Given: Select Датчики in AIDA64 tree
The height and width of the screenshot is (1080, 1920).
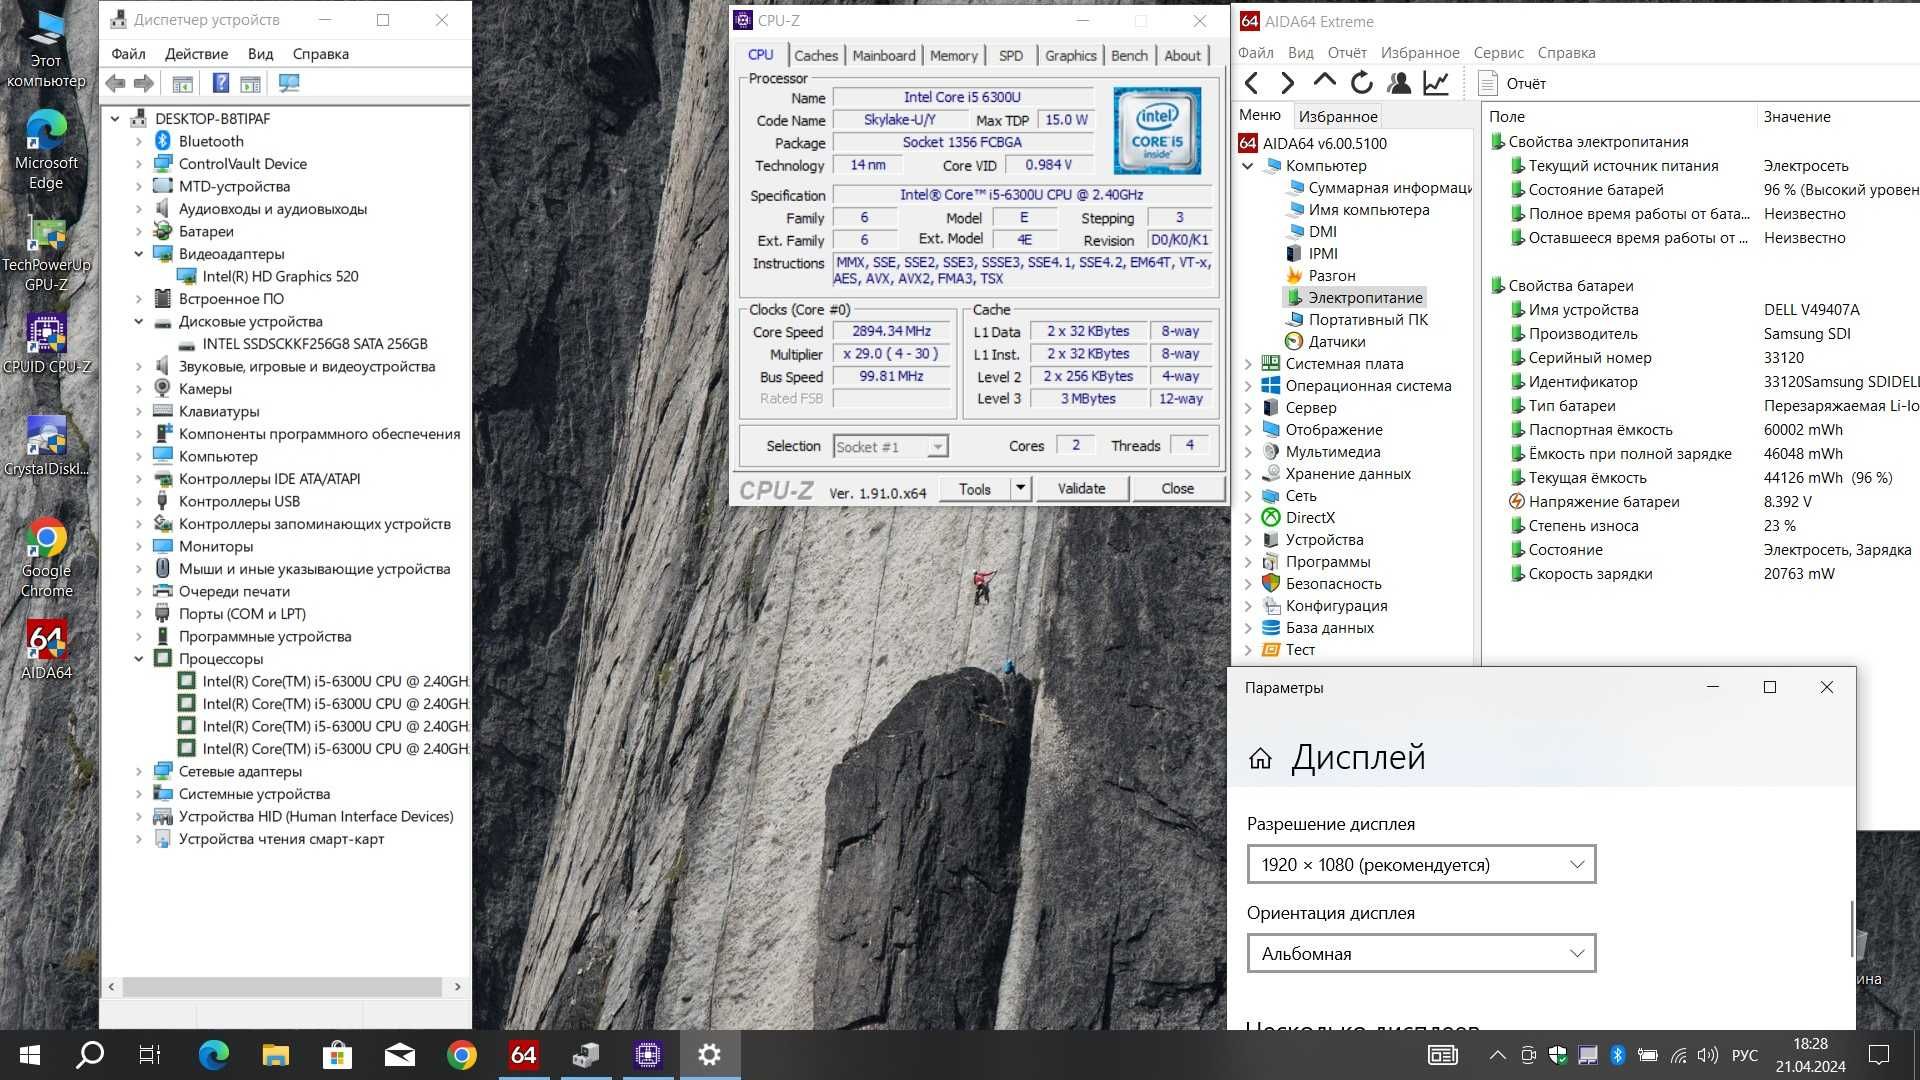Looking at the screenshot, I should coord(1336,342).
